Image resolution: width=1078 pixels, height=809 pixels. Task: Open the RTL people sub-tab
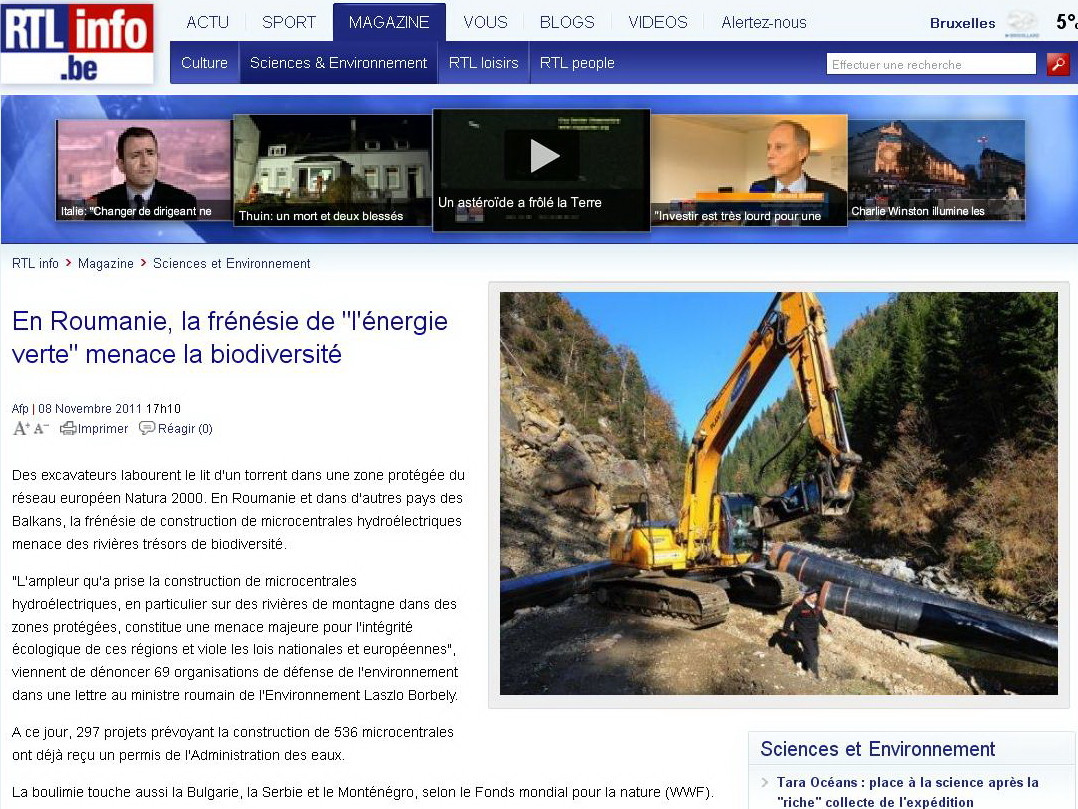coord(577,62)
